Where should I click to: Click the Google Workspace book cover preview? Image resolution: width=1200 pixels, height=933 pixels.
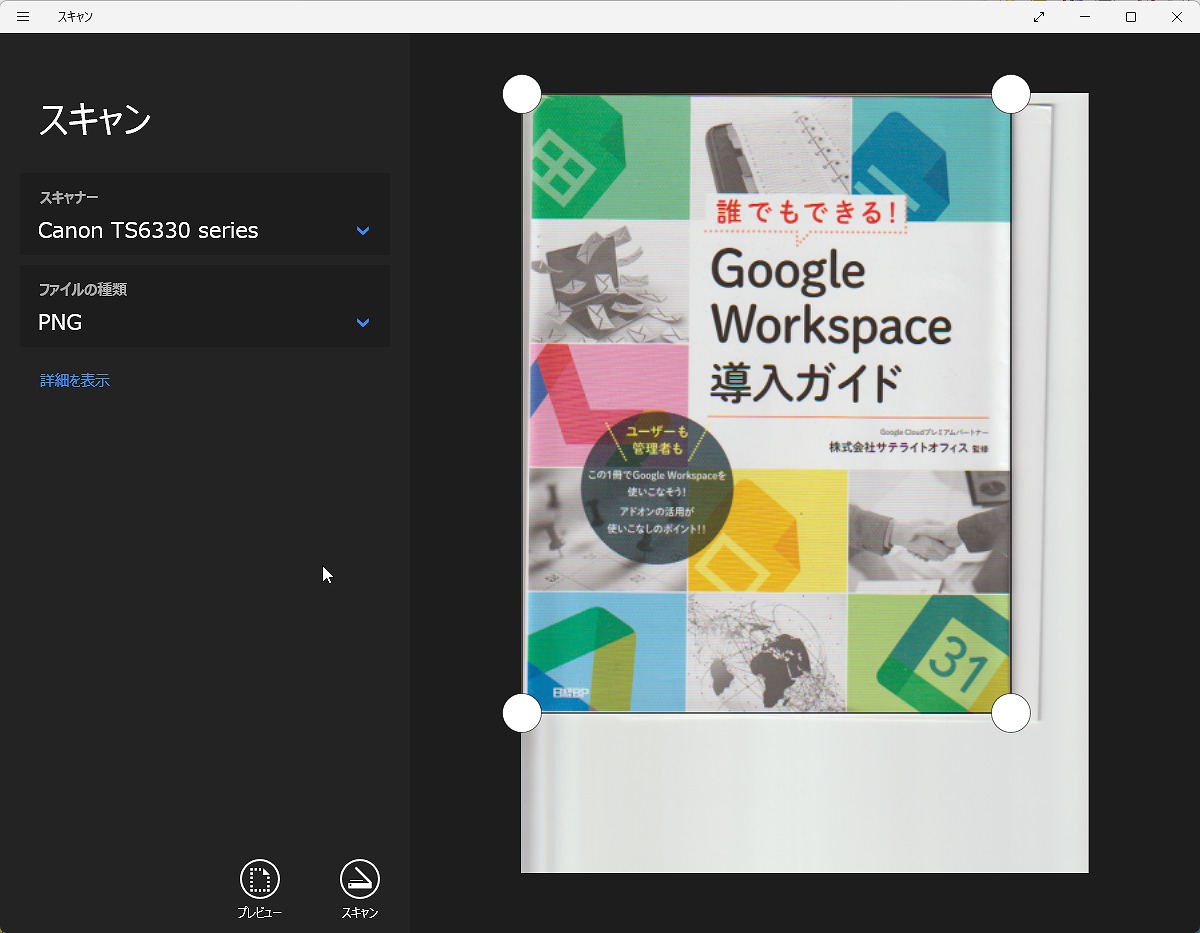(x=768, y=400)
